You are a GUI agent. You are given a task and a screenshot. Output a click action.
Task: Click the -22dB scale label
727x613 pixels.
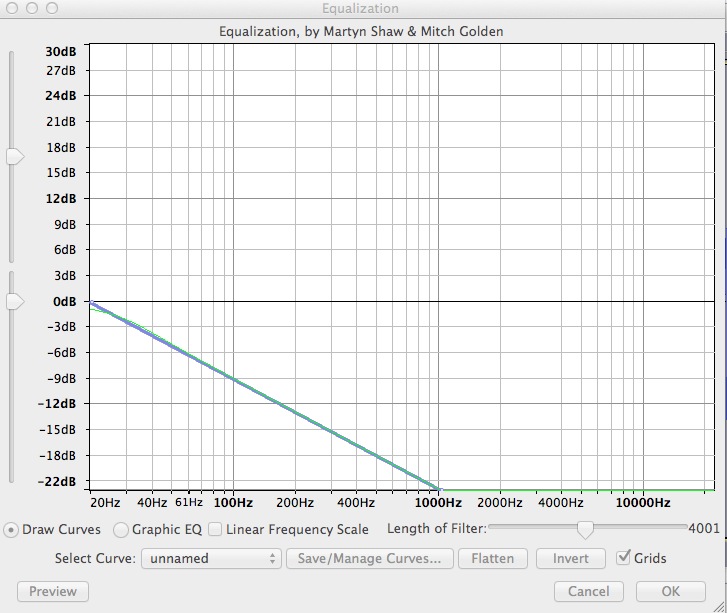tap(57, 482)
